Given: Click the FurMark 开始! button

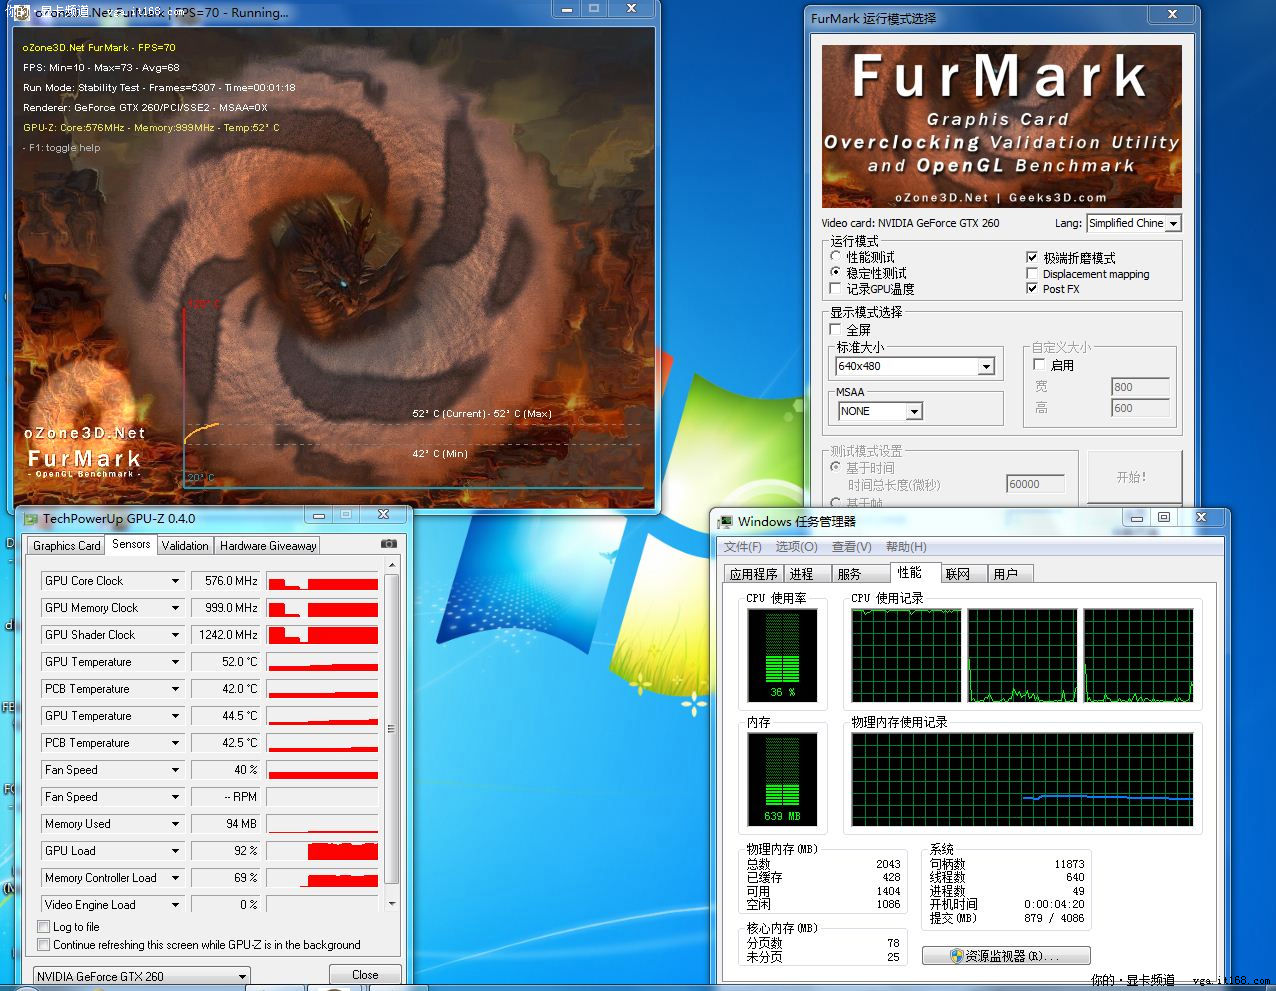Looking at the screenshot, I should tap(1134, 477).
